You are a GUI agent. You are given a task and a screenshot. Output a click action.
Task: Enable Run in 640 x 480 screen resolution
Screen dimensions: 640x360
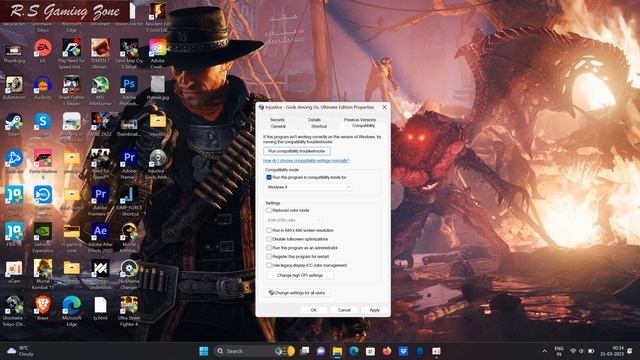pos(269,230)
